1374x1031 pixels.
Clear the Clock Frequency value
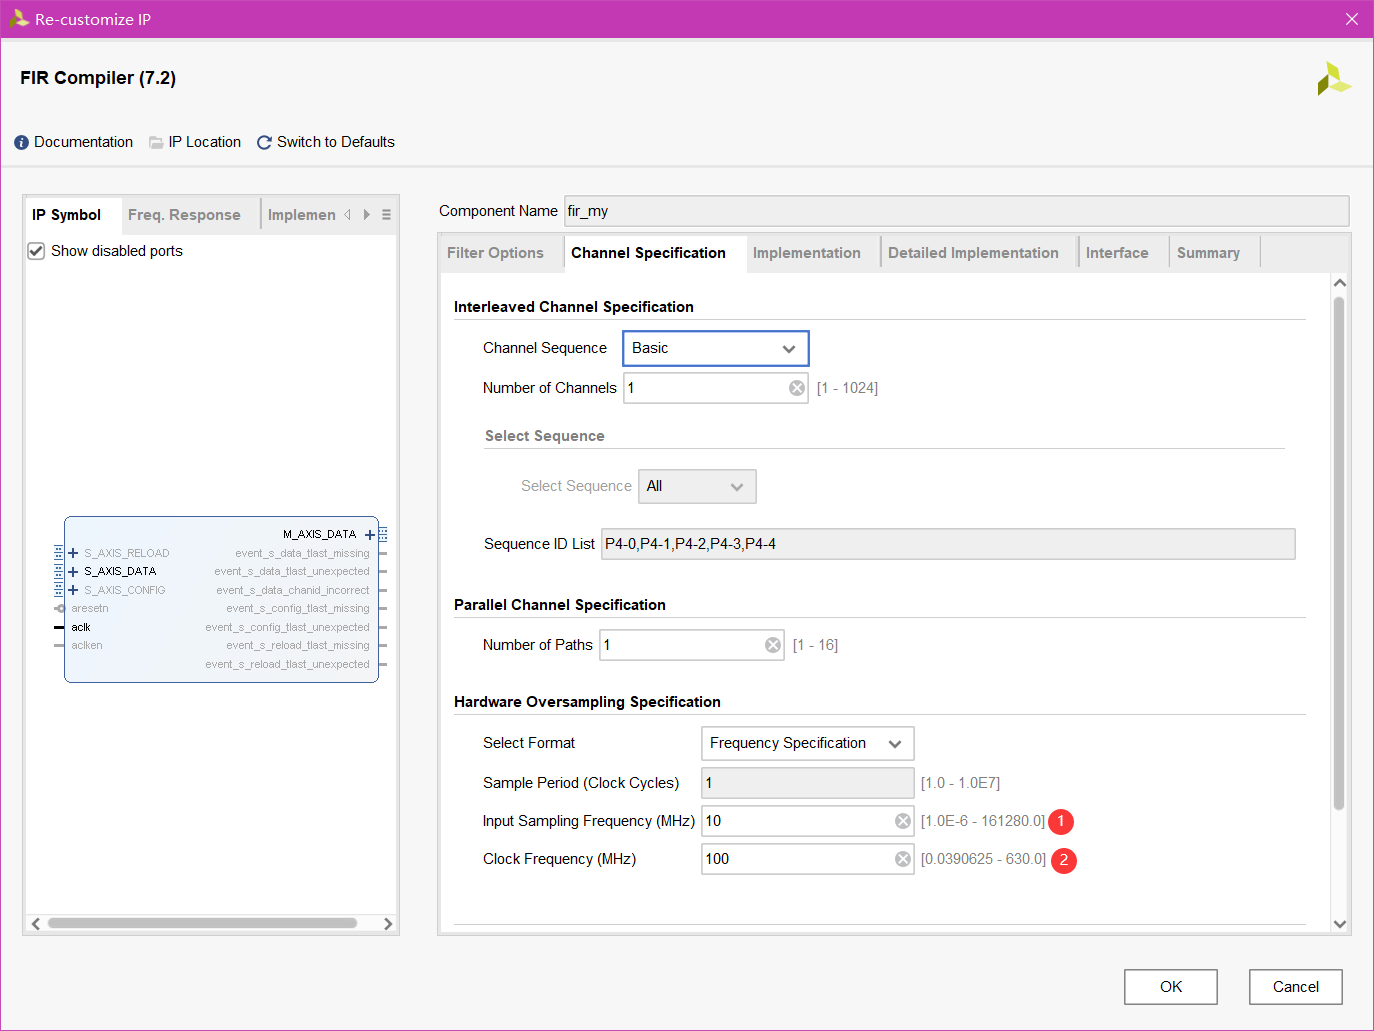[x=903, y=859]
